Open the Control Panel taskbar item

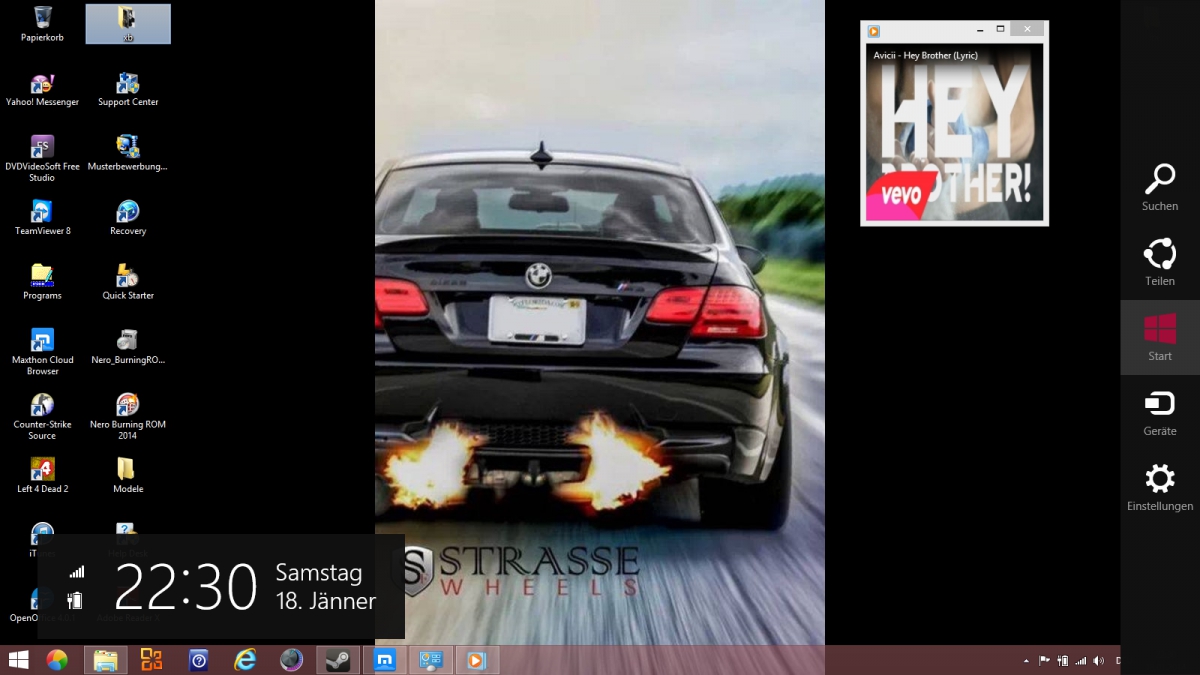pos(431,660)
